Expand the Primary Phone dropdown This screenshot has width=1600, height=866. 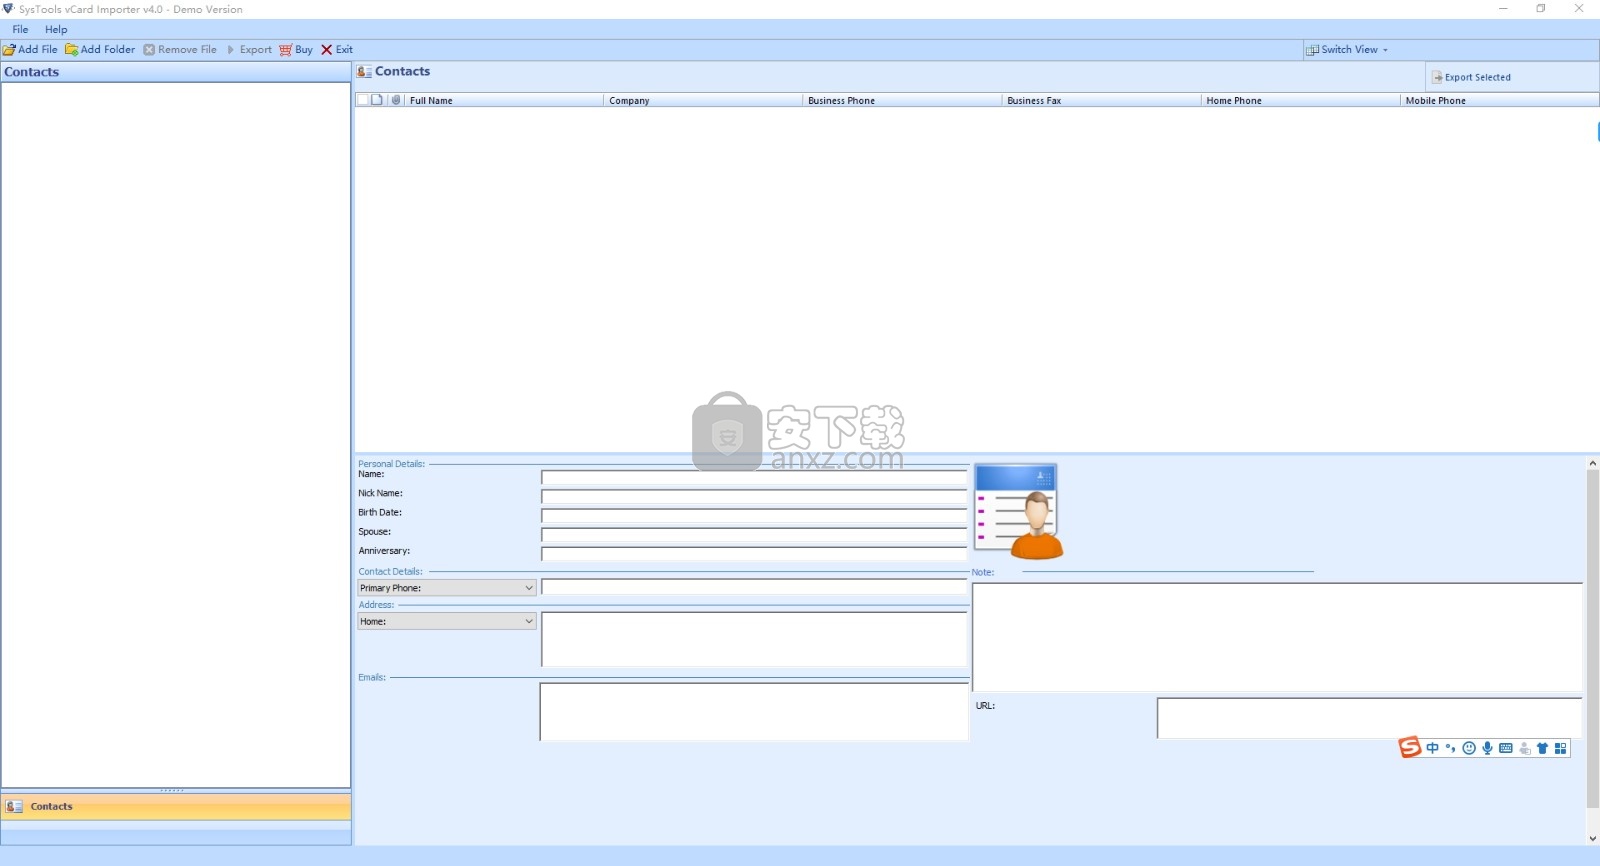coord(447,588)
